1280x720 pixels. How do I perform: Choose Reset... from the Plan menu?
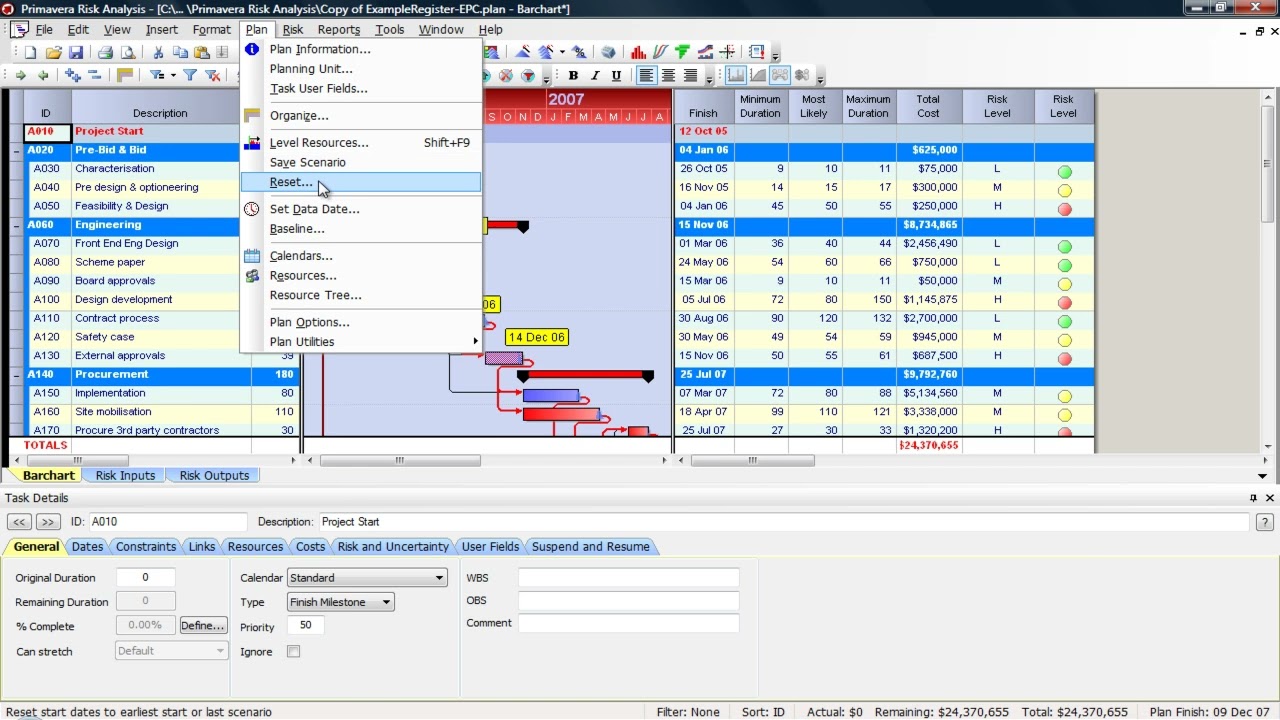[360, 182]
